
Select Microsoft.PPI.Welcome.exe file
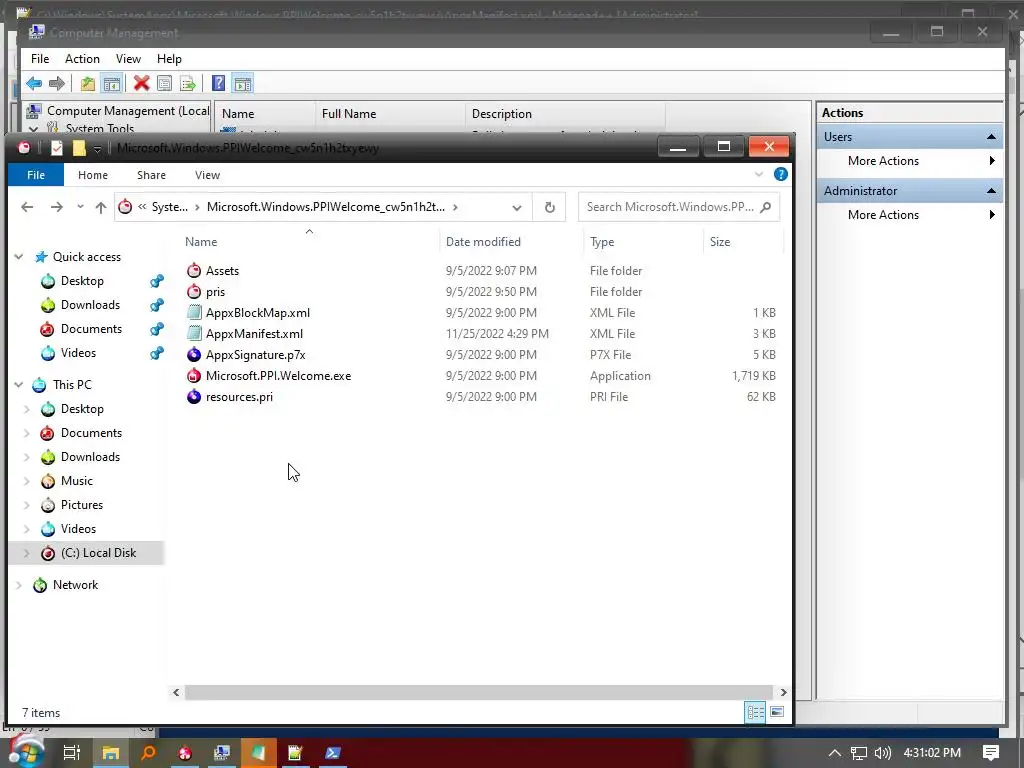pos(278,376)
